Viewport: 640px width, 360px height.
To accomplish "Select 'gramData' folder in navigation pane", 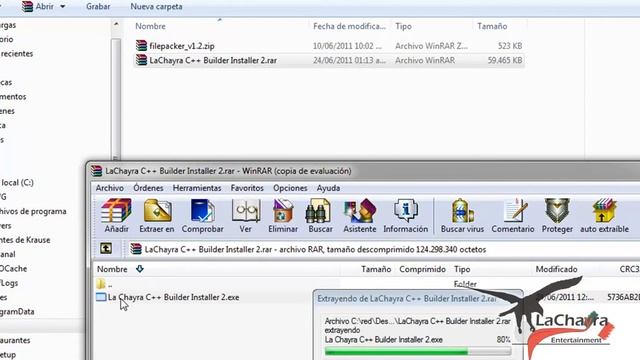I will pyautogui.click(x=17, y=311).
